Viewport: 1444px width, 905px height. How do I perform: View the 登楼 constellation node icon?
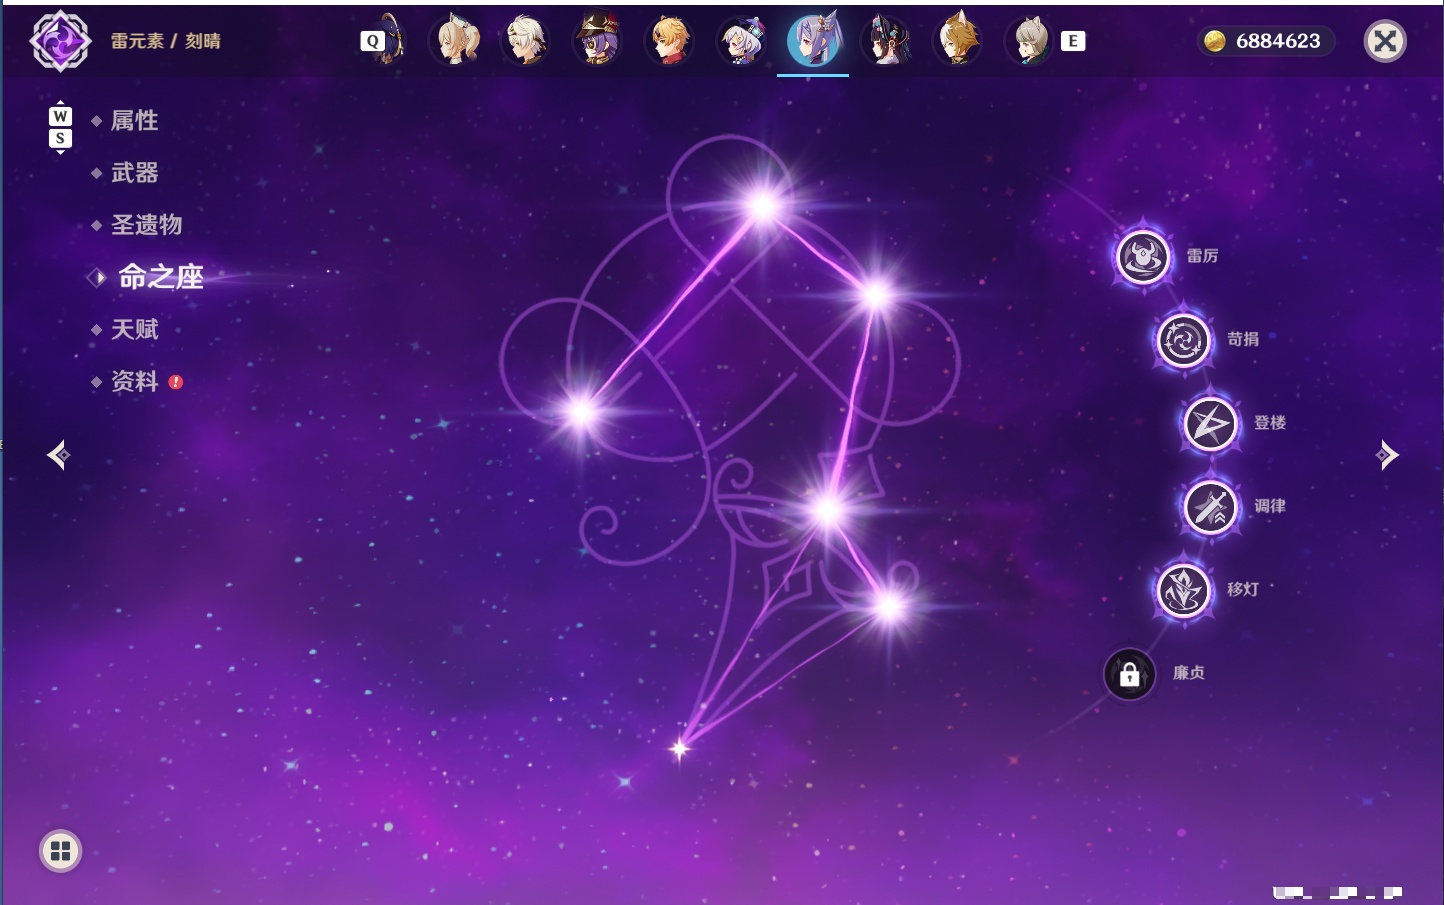click(1211, 424)
